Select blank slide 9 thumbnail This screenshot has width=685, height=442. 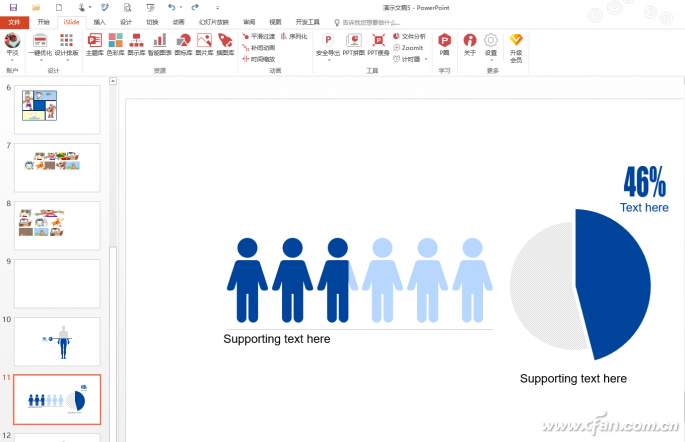[x=57, y=284]
